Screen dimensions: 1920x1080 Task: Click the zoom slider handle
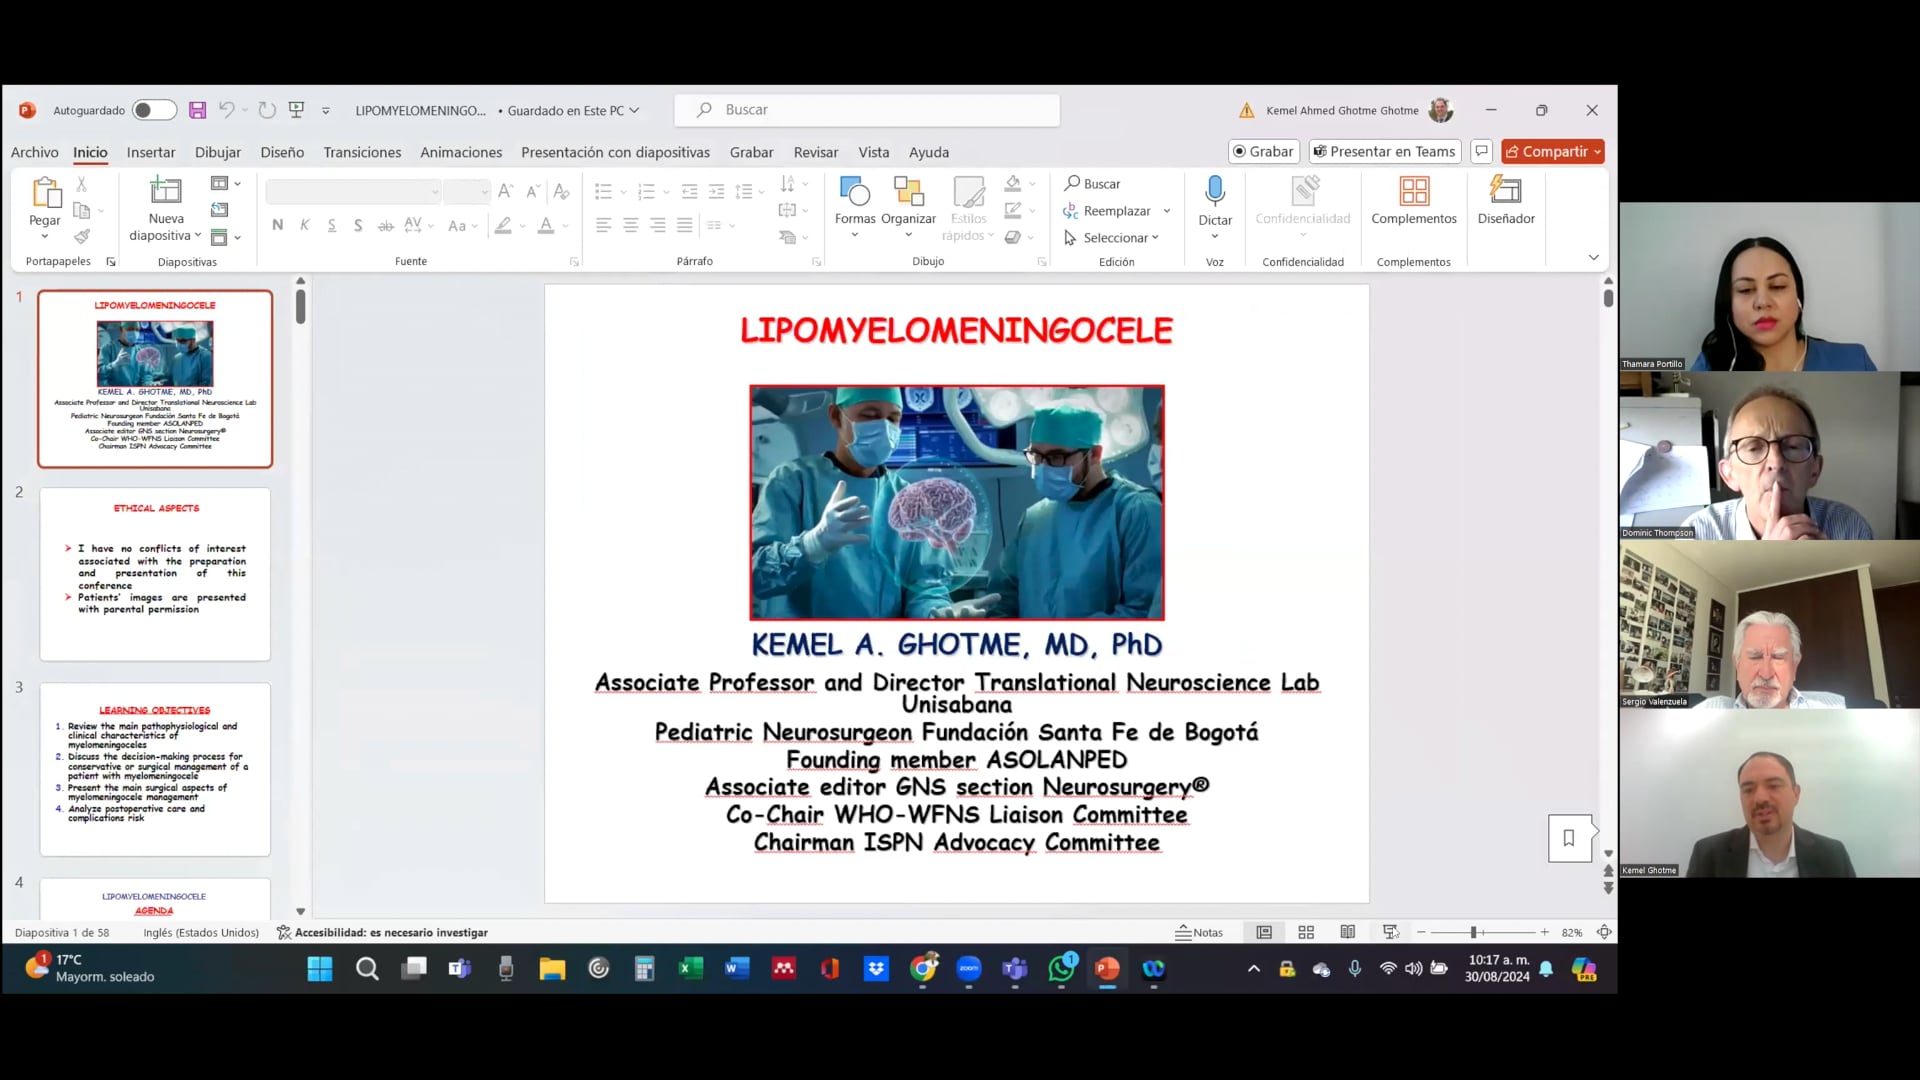(x=1473, y=932)
